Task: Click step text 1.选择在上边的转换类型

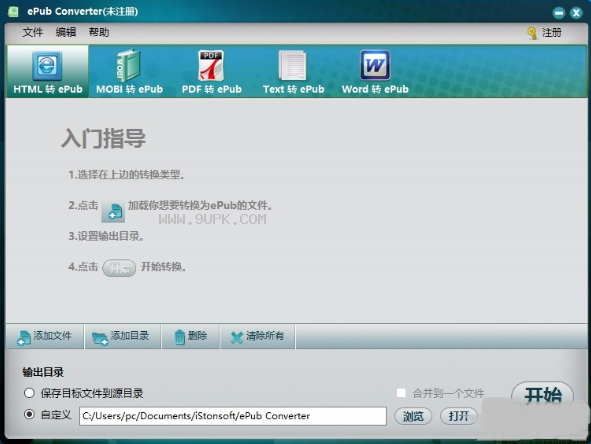Action: coord(126,175)
